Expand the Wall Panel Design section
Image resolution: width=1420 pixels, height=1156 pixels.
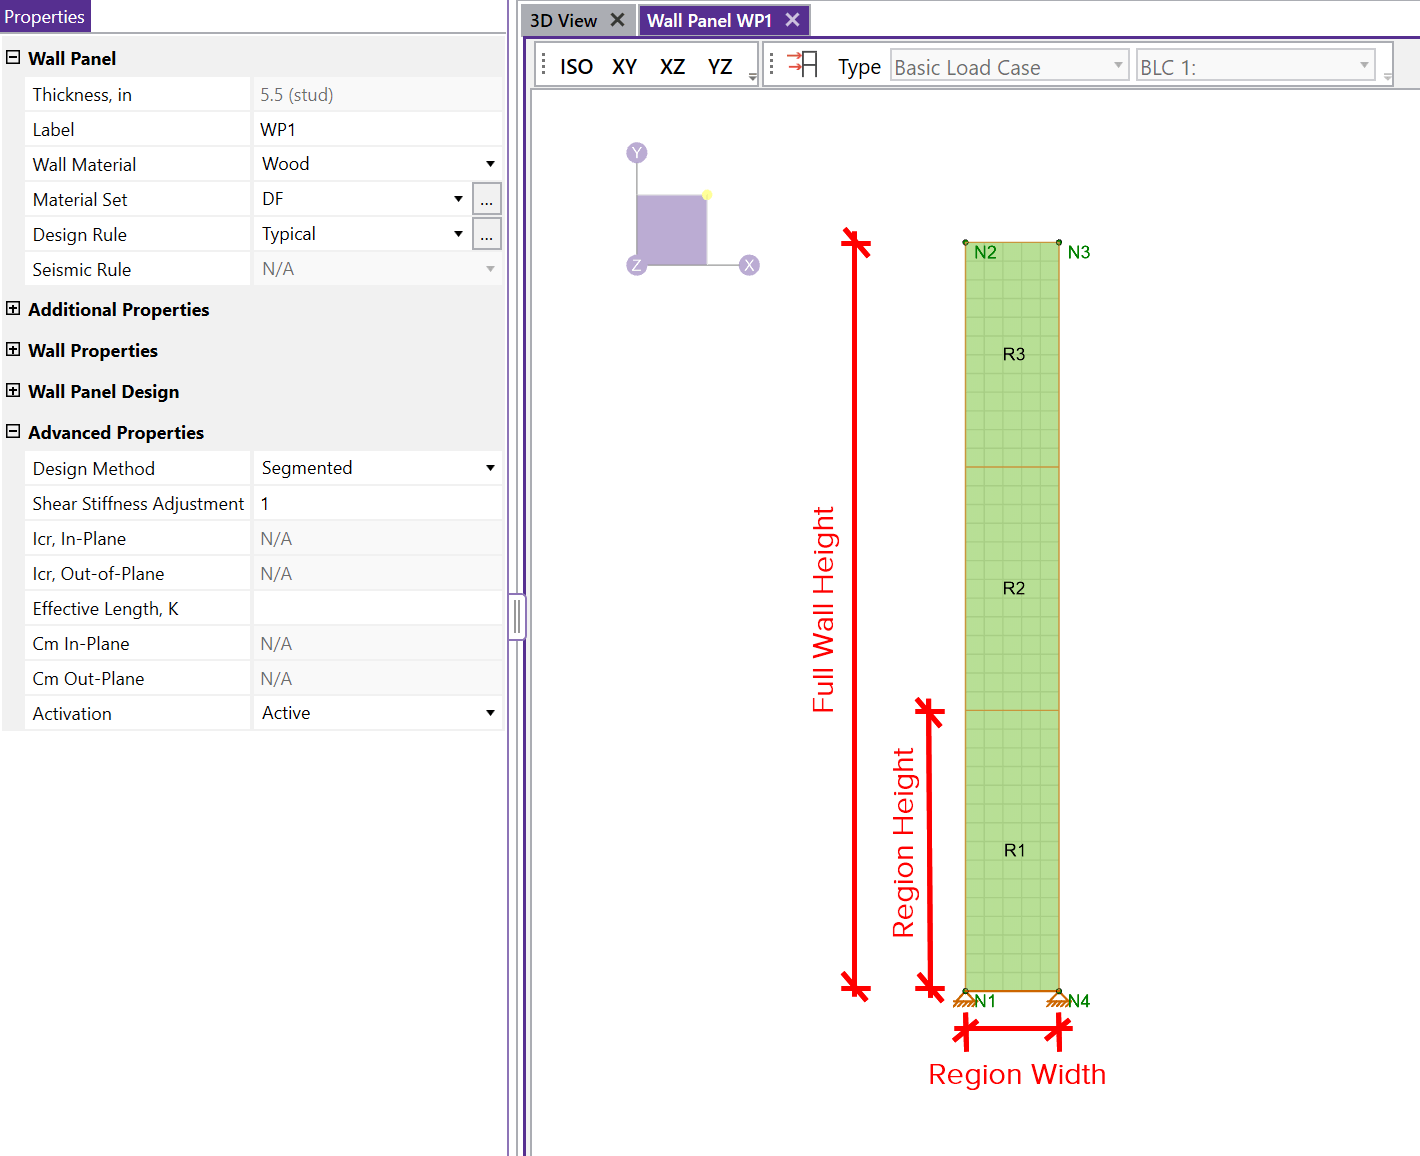[x=13, y=391]
